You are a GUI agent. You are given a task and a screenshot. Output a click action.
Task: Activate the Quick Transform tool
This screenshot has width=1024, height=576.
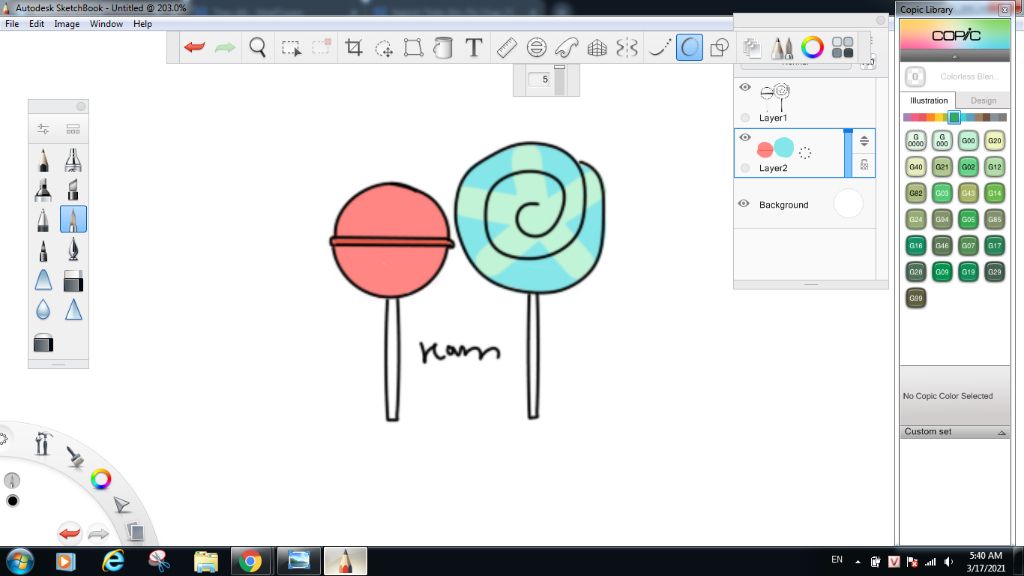pyautogui.click(x=383, y=48)
